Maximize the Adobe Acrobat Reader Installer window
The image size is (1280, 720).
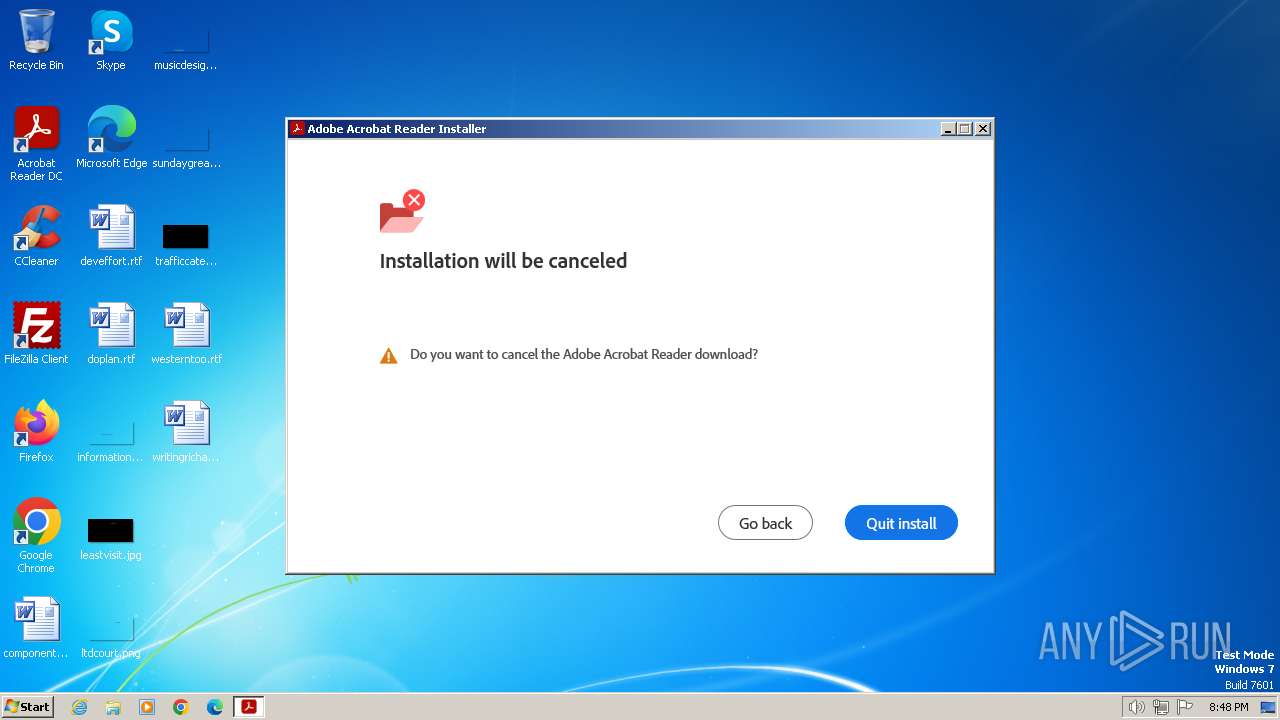click(965, 129)
